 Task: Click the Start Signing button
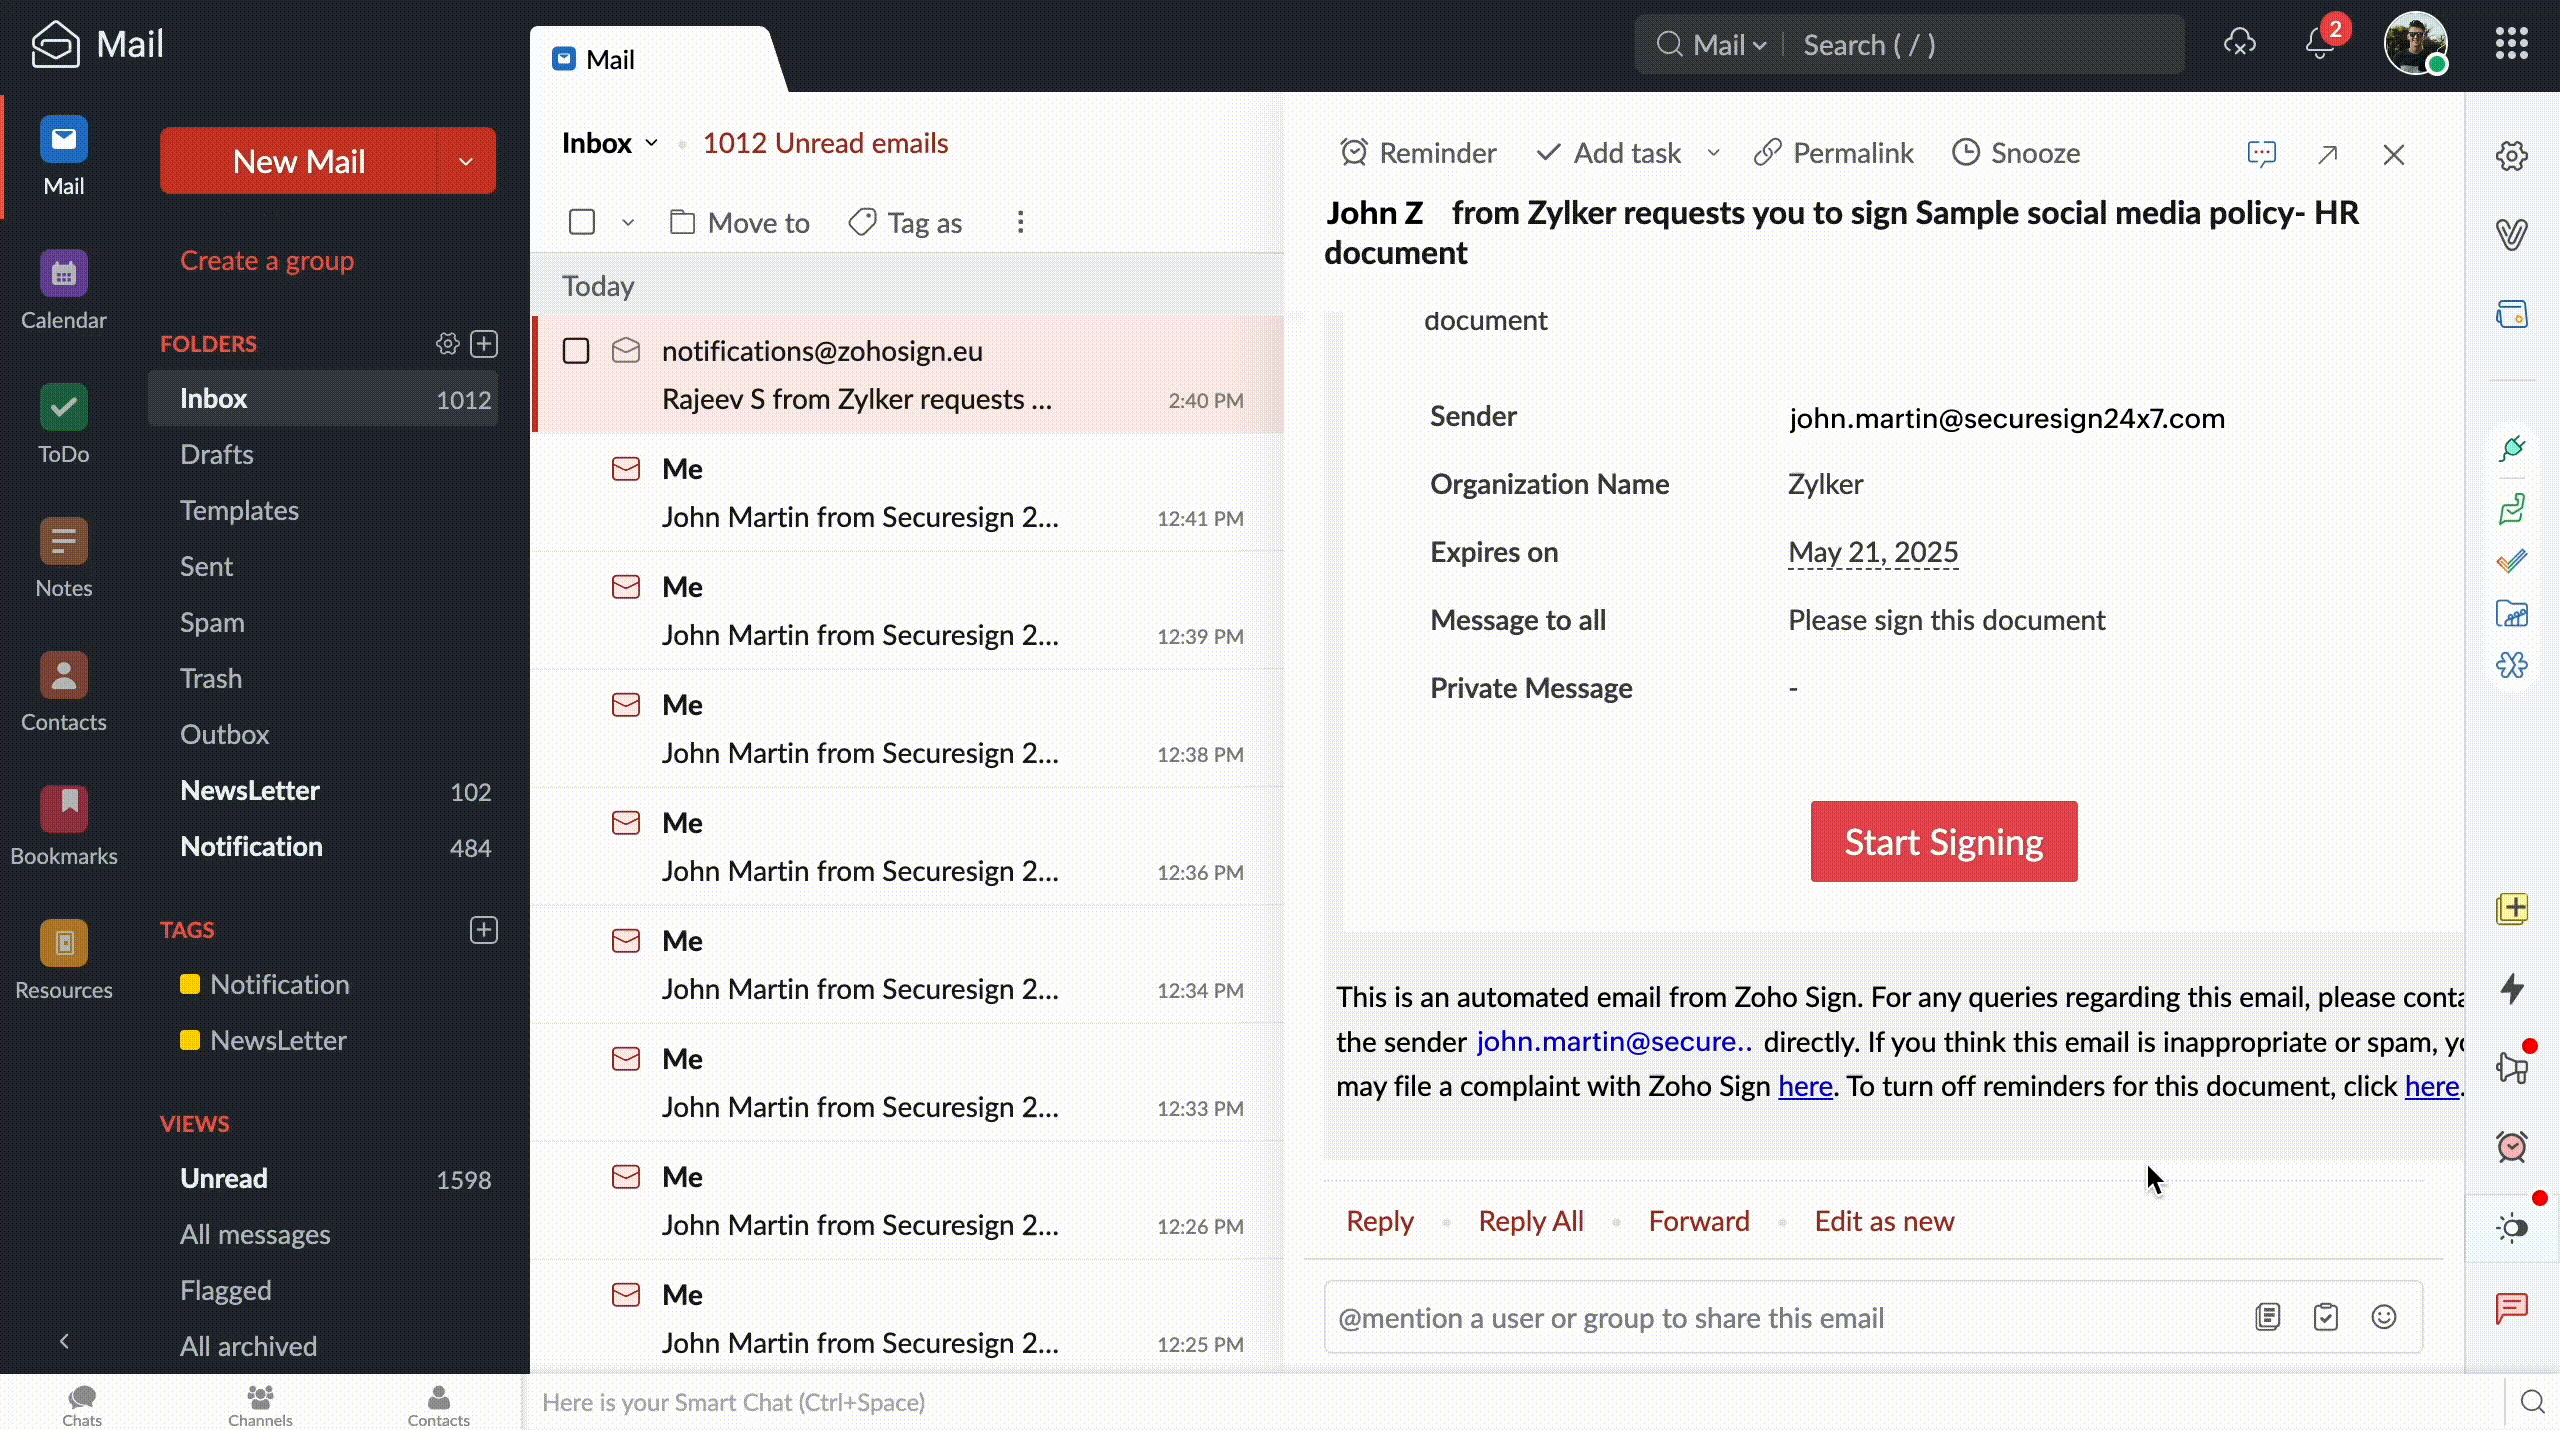point(1943,842)
